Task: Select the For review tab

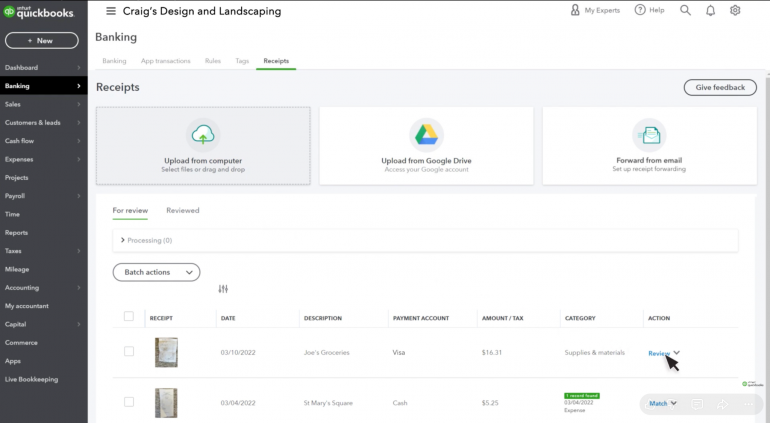Action: 130,210
